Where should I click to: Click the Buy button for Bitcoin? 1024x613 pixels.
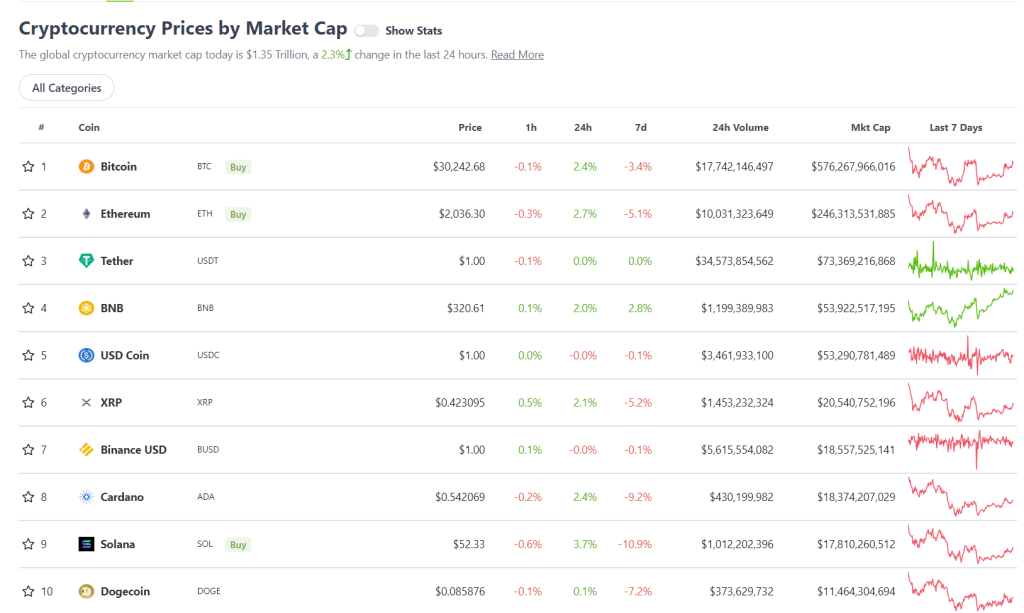238,167
